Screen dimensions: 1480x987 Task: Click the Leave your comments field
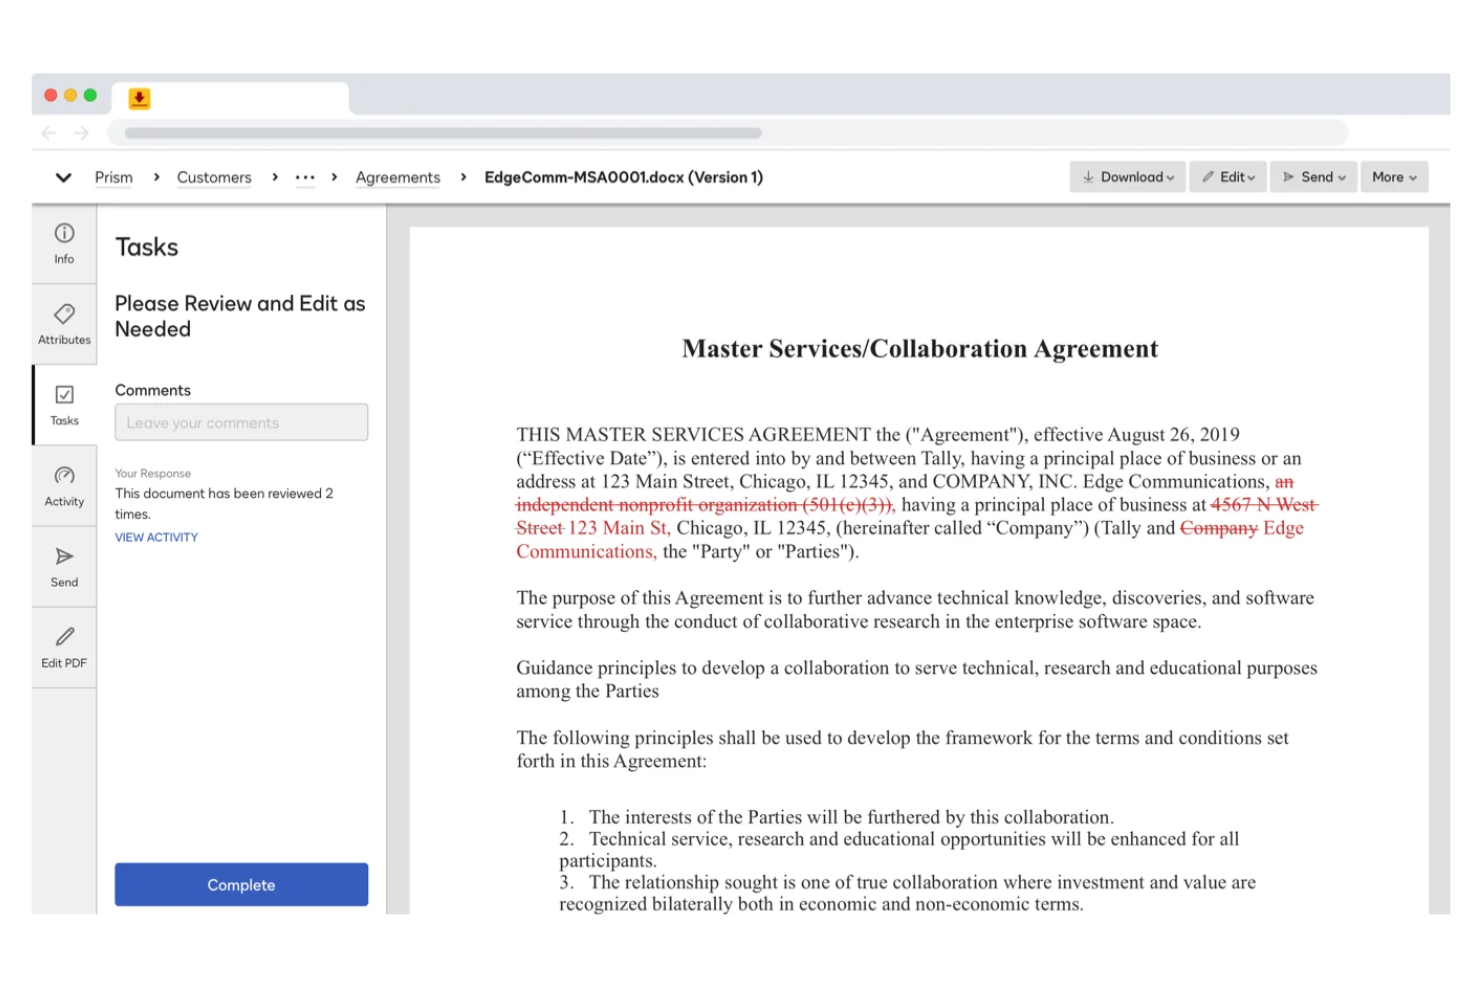tap(241, 422)
